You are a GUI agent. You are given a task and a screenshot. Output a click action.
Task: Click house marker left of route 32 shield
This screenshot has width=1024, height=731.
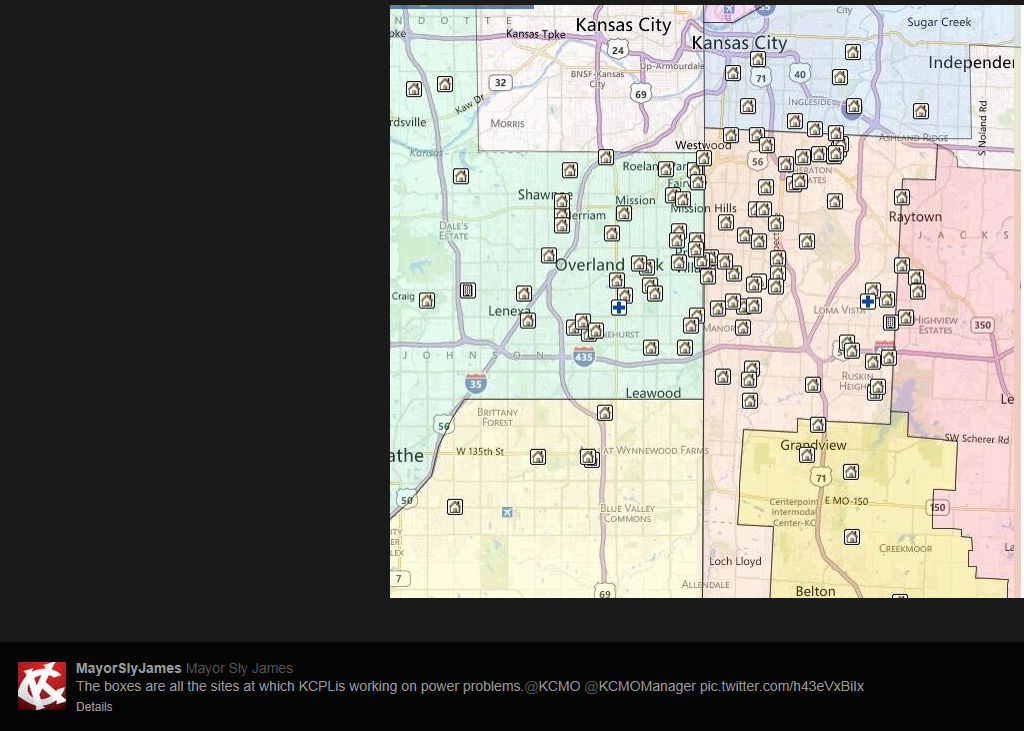click(445, 84)
